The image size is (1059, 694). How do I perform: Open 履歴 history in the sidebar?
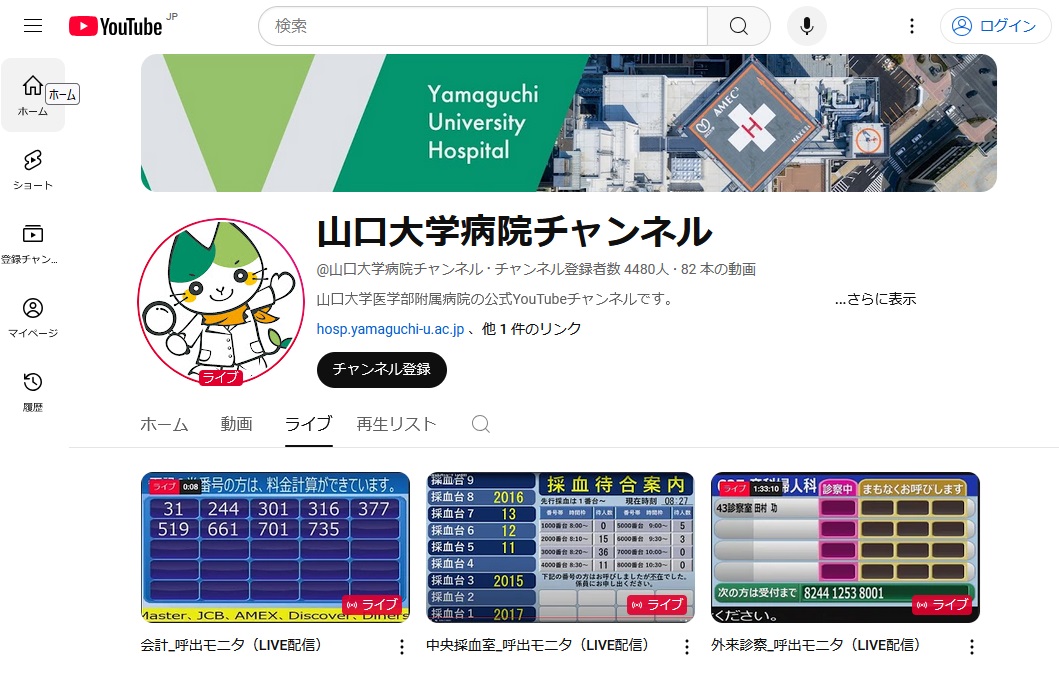[32, 392]
